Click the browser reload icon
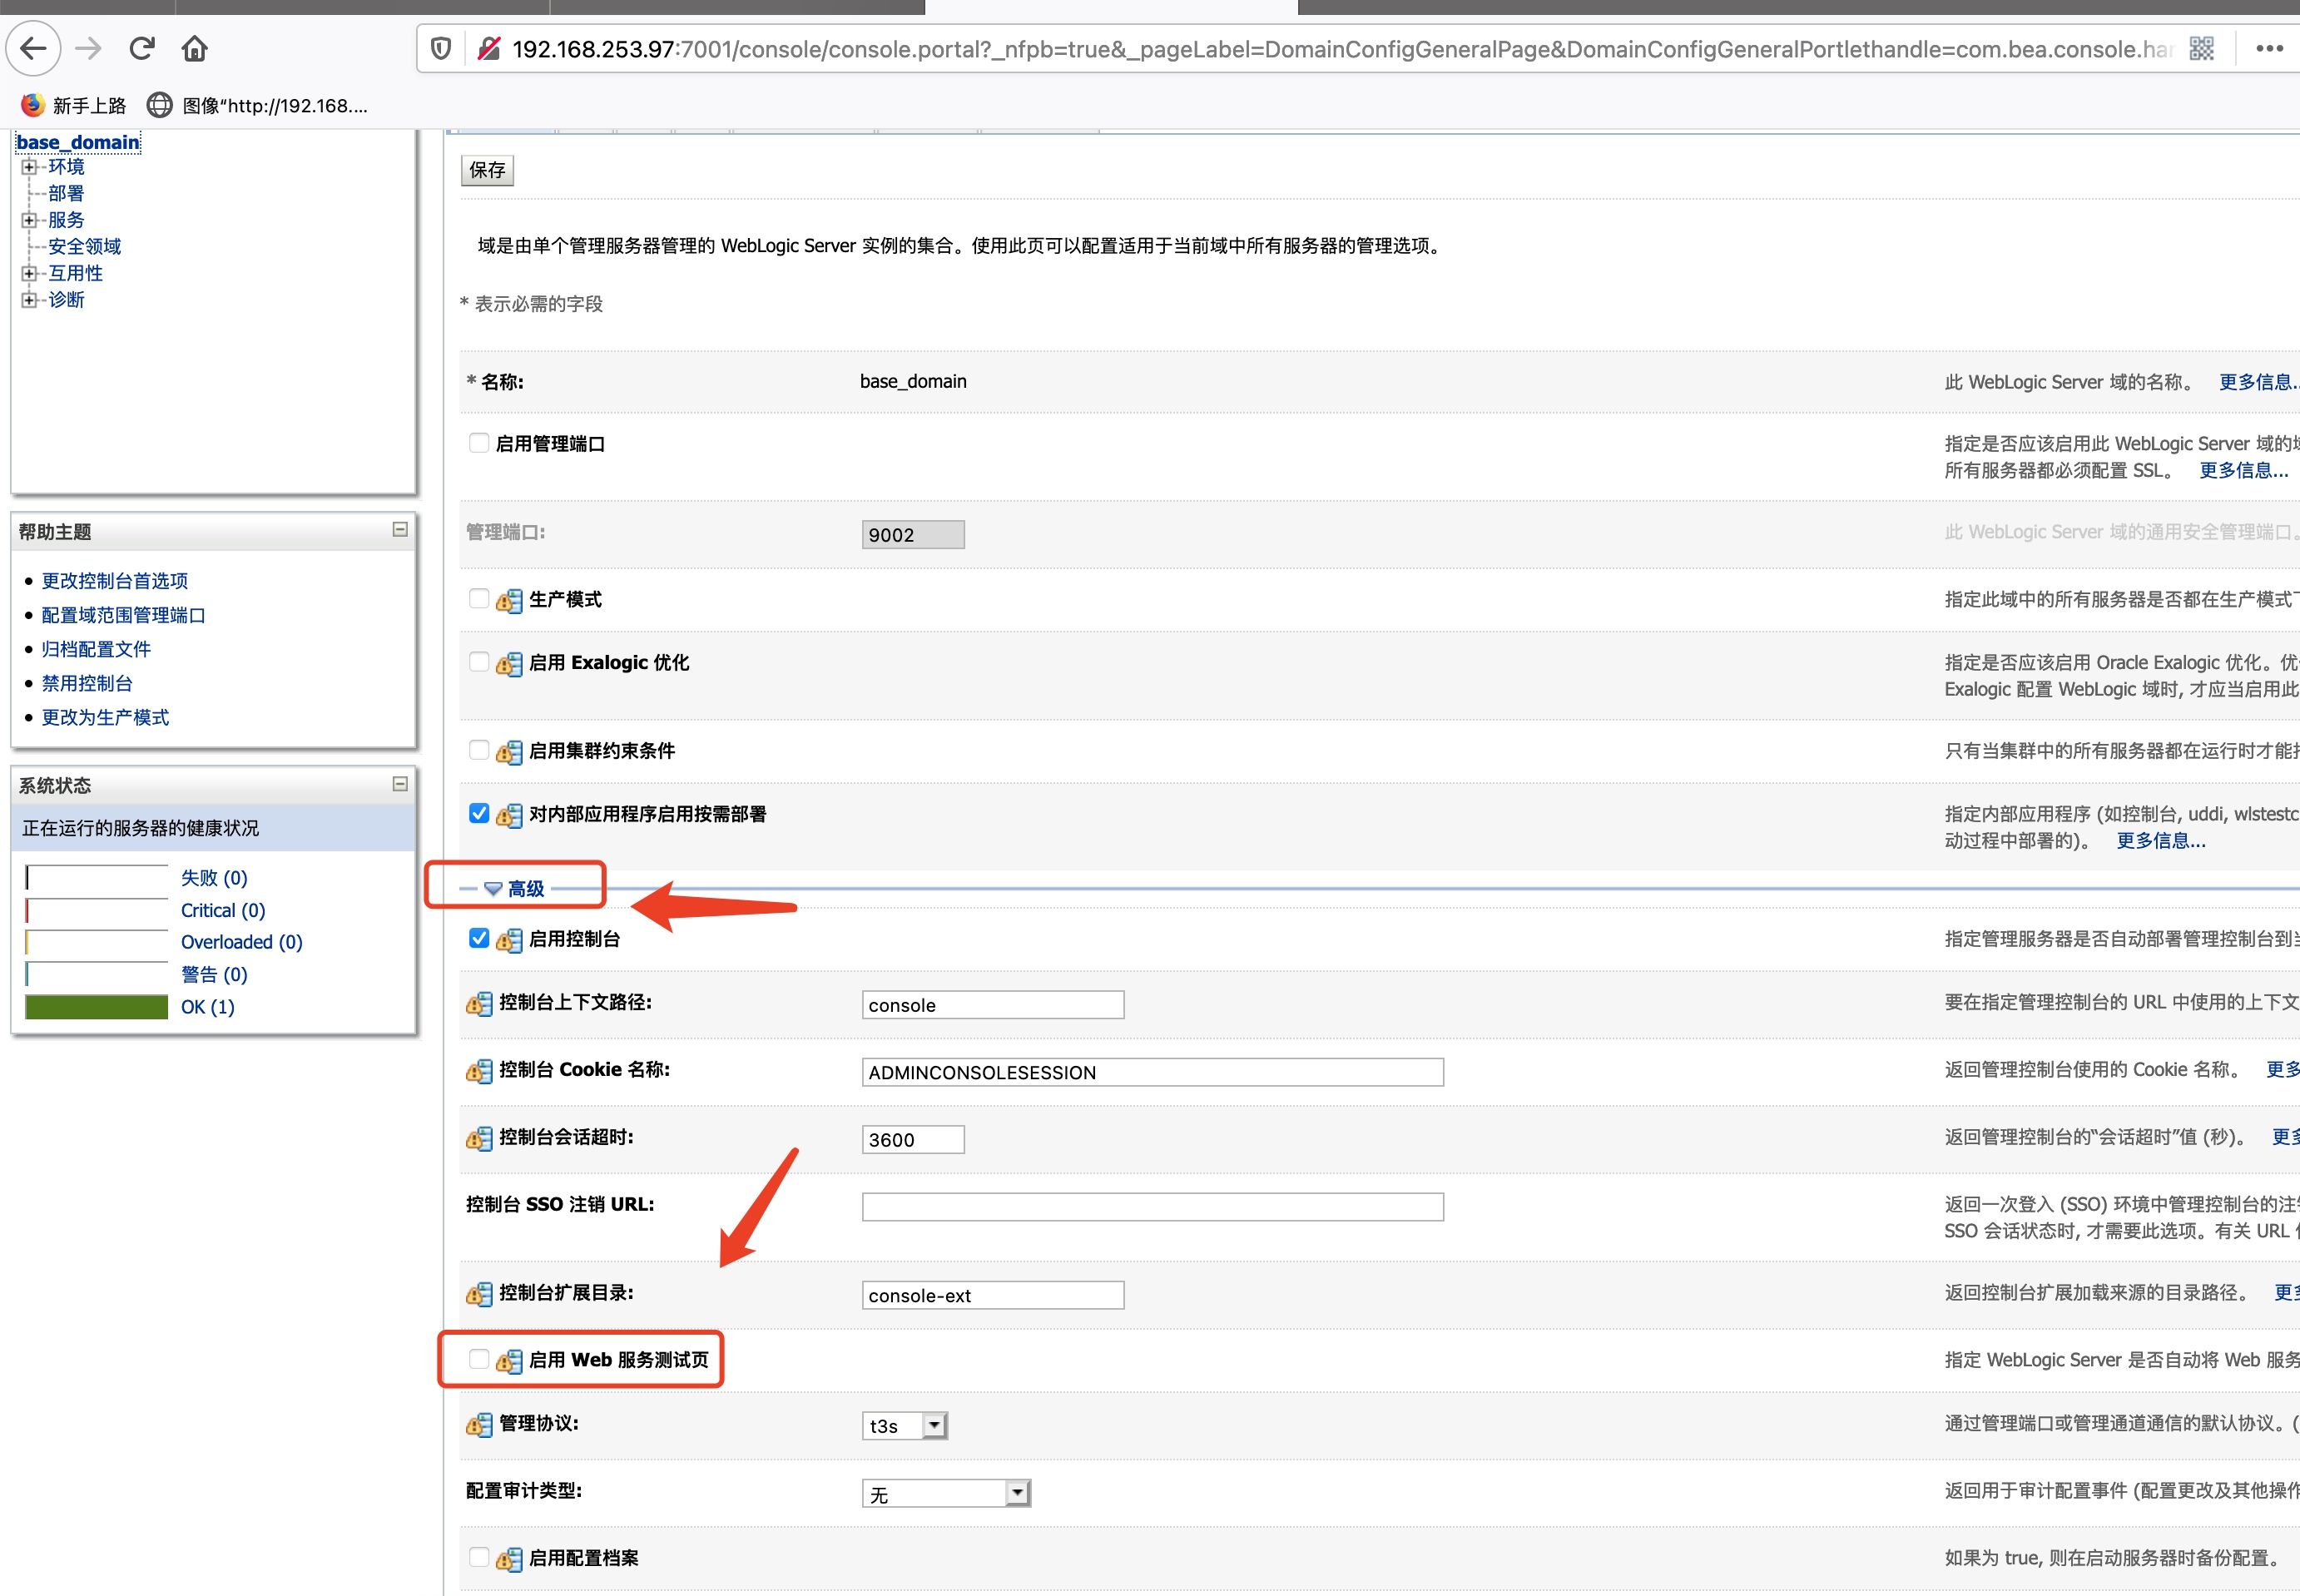Screen dimensions: 2300x1596 (141, 48)
